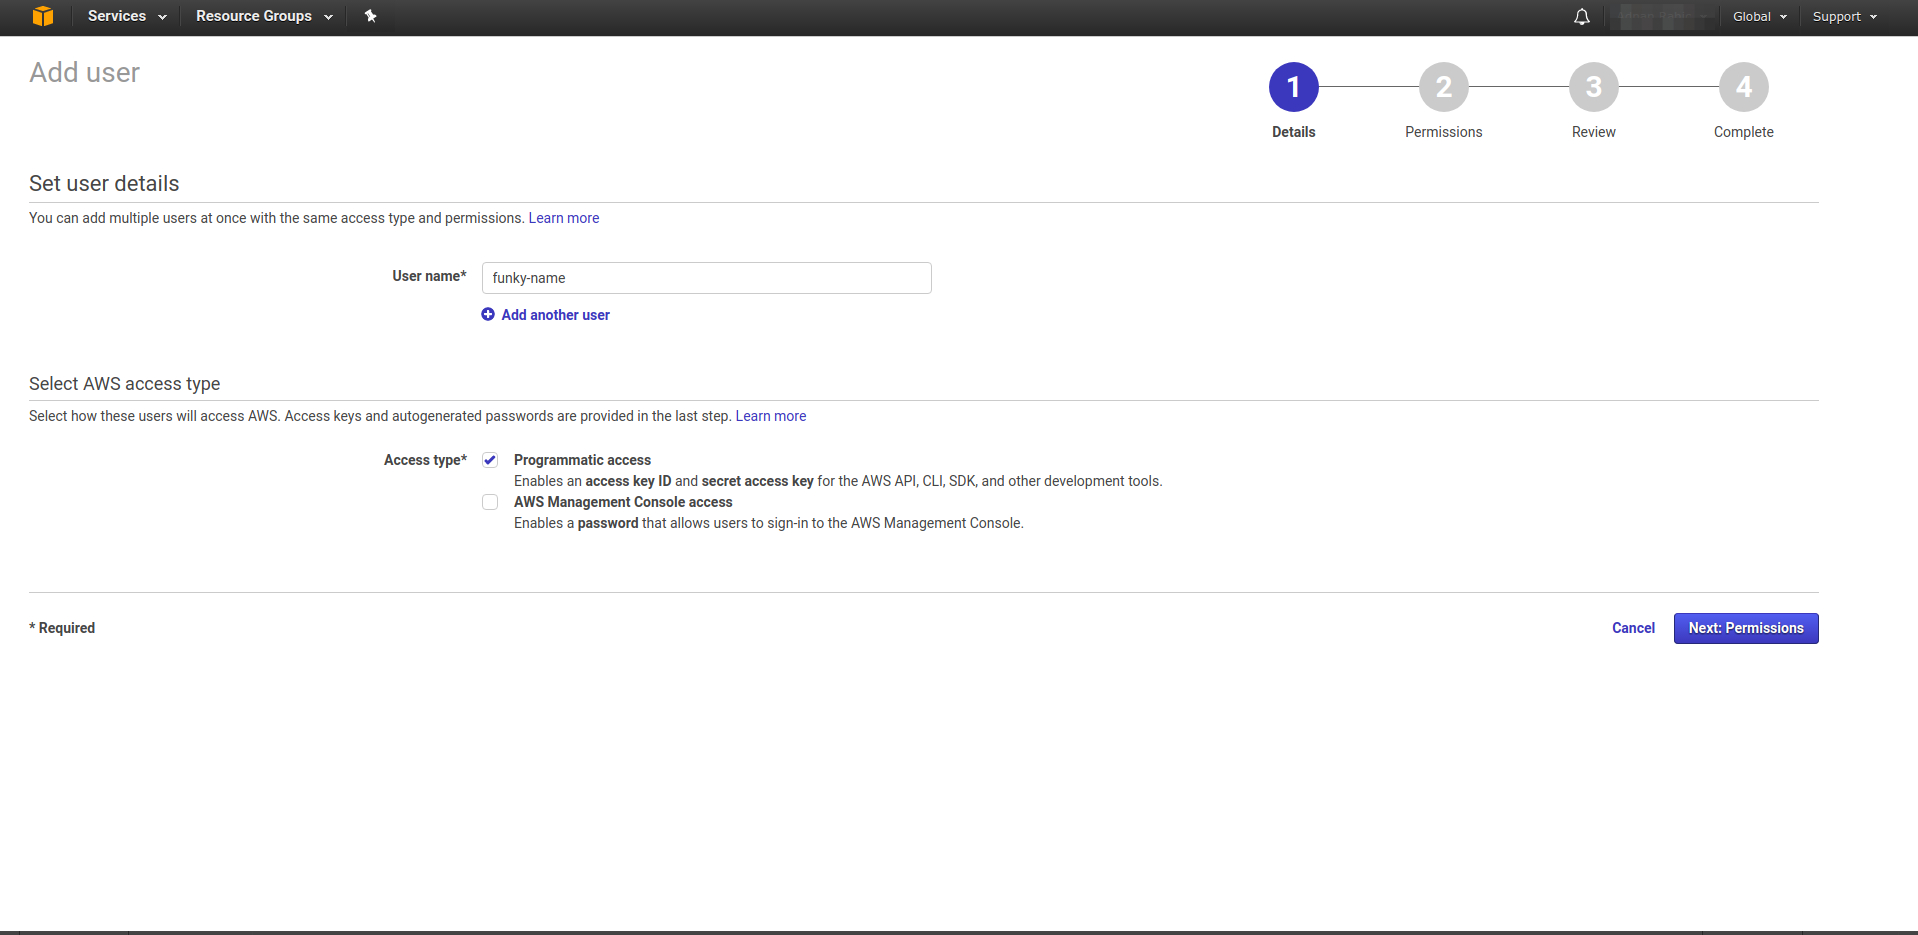Click the pin shortcut icon

[x=370, y=16]
